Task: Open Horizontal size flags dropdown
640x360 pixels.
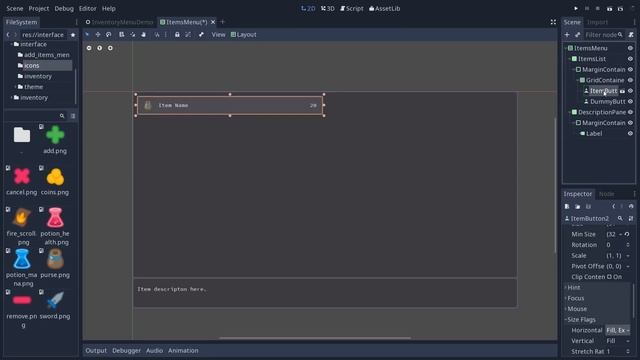Action: click(x=618, y=330)
